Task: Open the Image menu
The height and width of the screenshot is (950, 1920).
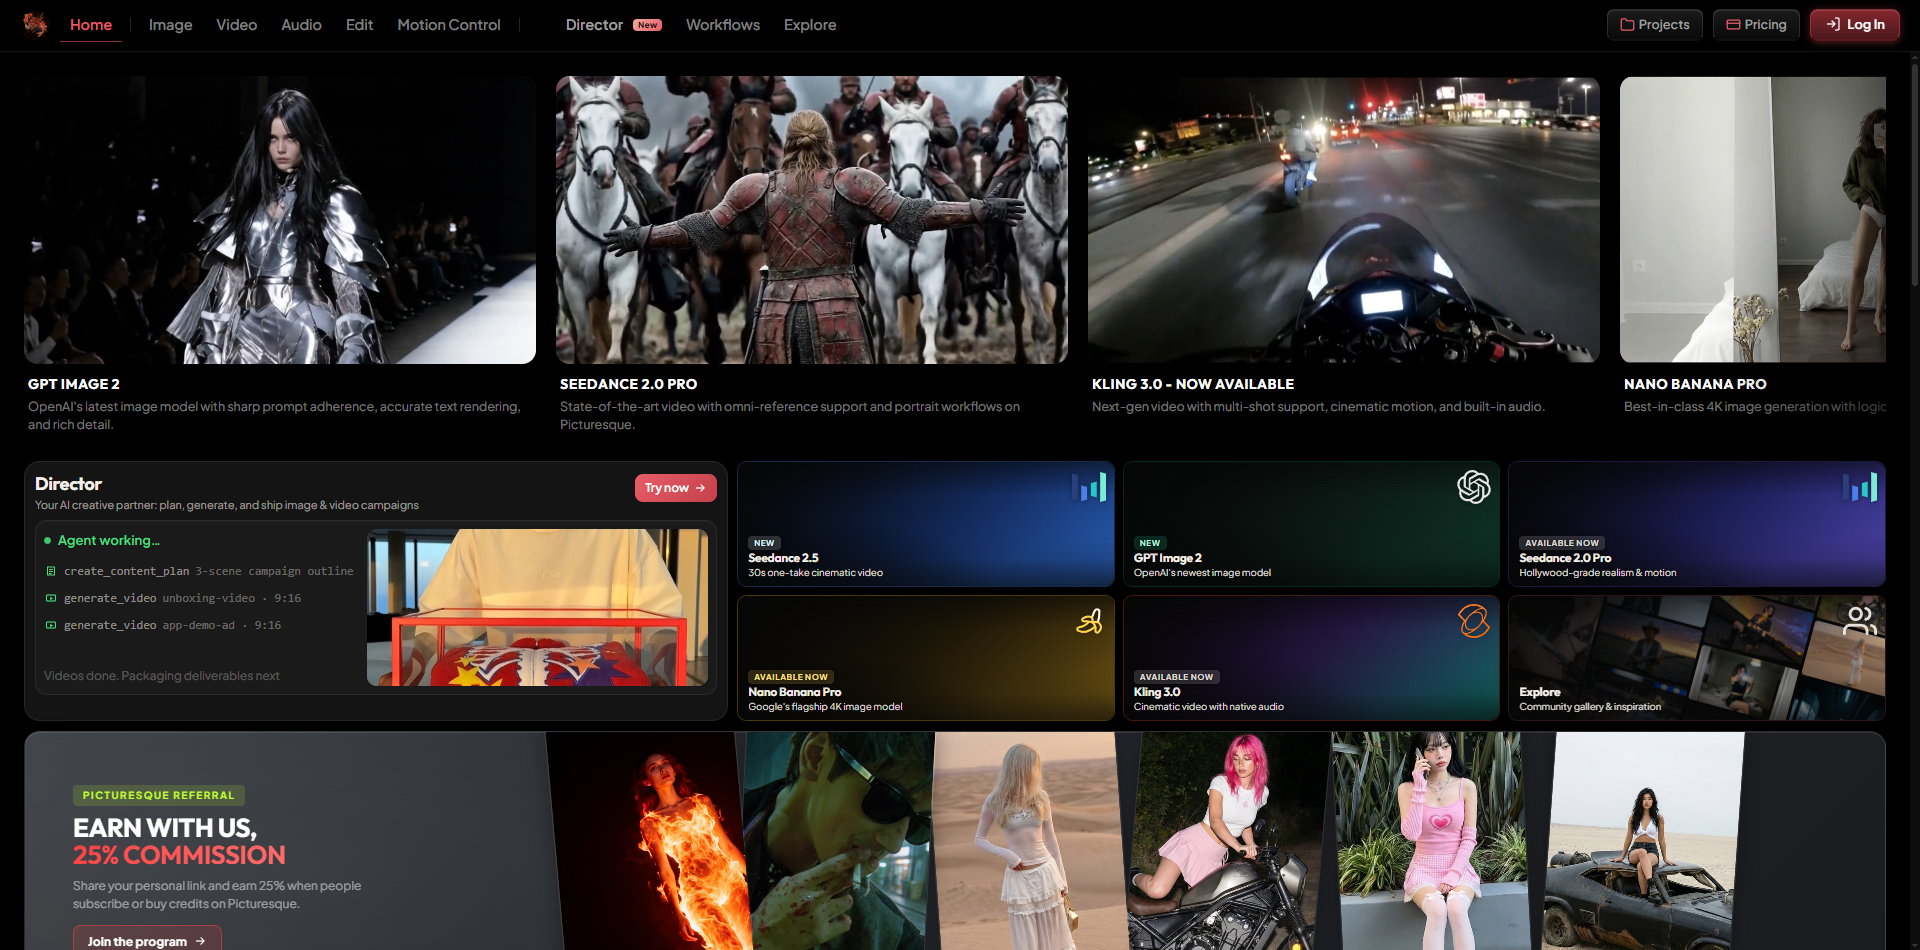Action: click(170, 25)
